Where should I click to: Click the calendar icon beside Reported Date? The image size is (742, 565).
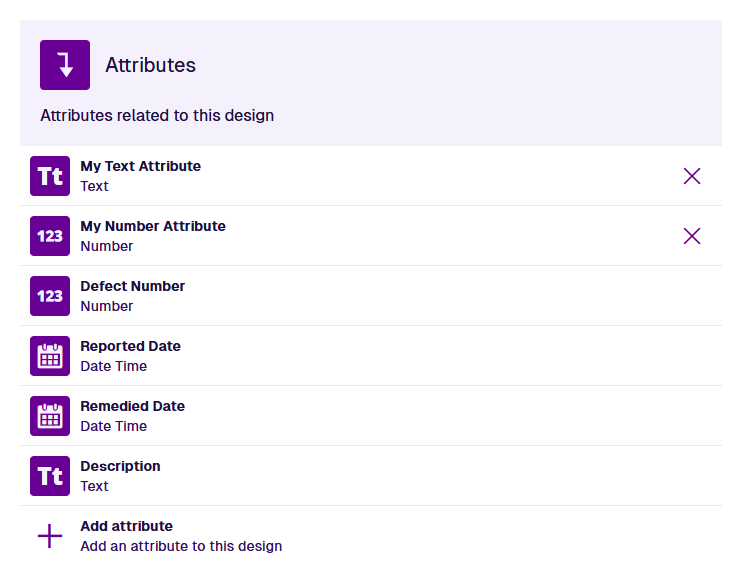coord(50,356)
